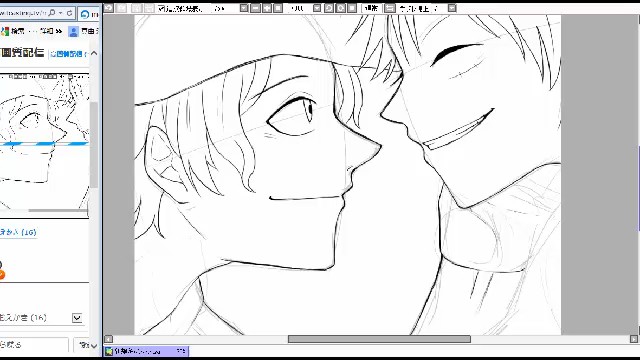Reset the canvas rotation
This screenshot has width=640, height=360.
(x=351, y=8)
